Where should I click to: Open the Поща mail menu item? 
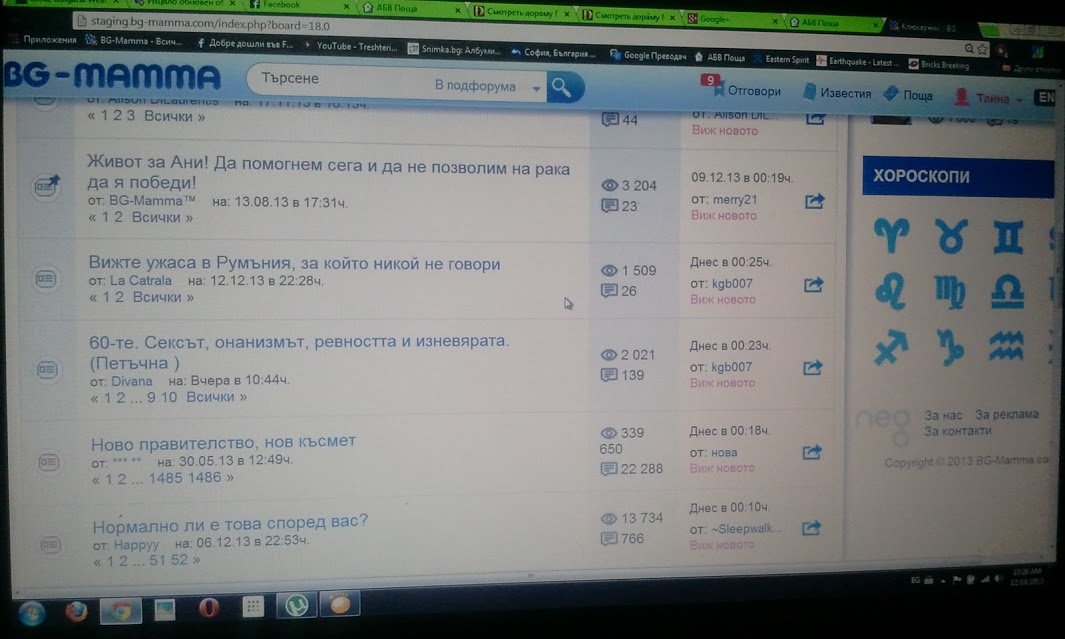[909, 95]
